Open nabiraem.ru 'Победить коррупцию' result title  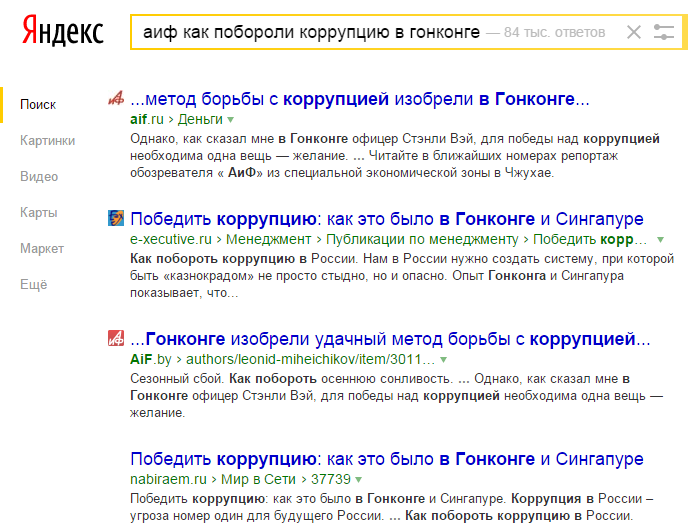tap(387, 459)
